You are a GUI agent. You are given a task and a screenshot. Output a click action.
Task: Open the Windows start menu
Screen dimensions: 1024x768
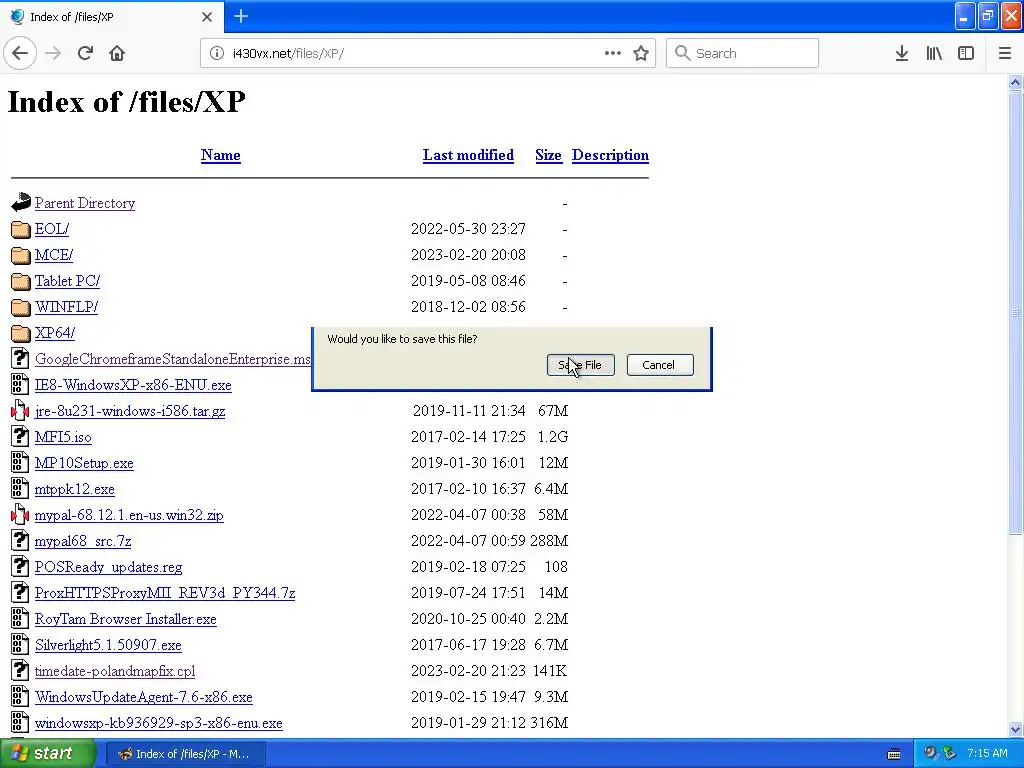click(x=48, y=753)
